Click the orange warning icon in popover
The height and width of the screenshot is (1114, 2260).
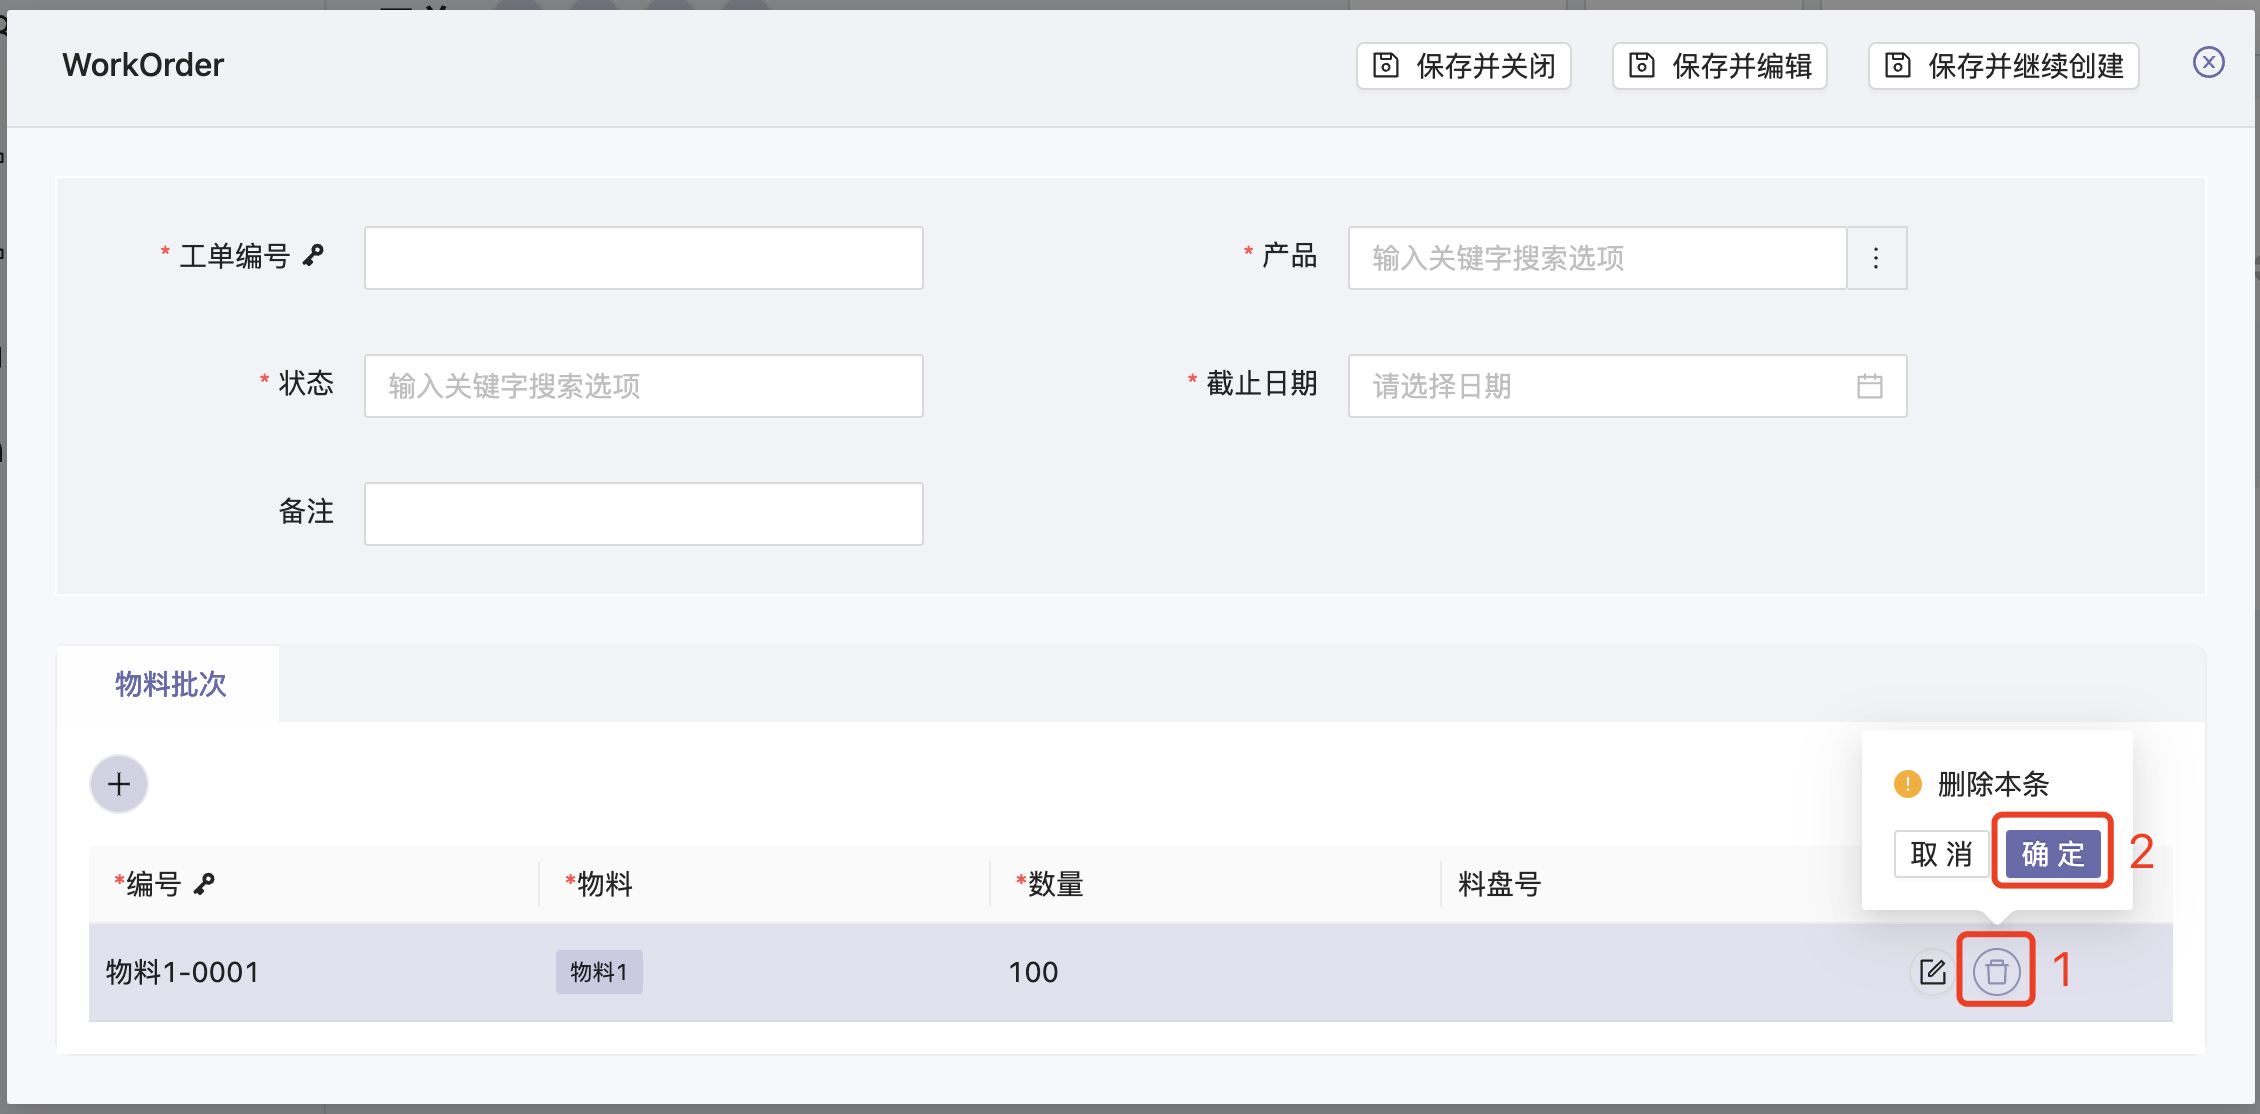coord(1907,784)
